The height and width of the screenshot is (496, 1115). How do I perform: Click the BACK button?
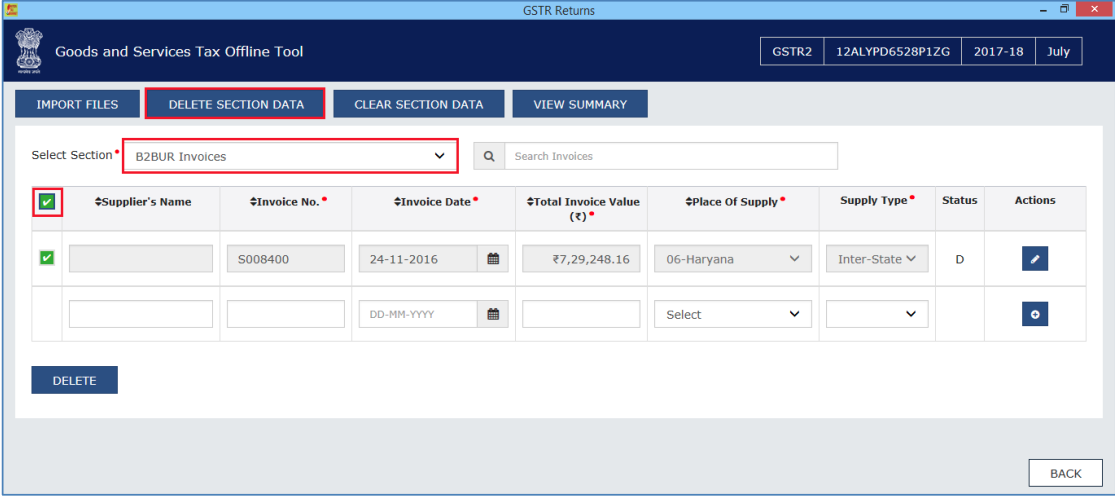pos(1065,473)
